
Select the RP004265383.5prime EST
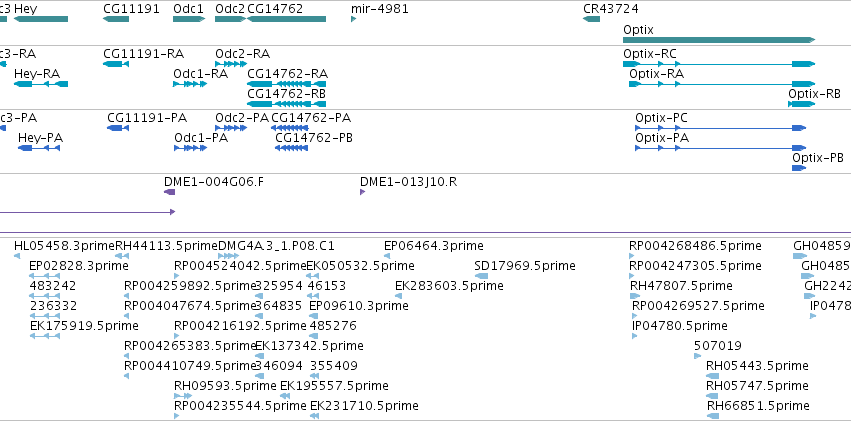click(x=126, y=356)
